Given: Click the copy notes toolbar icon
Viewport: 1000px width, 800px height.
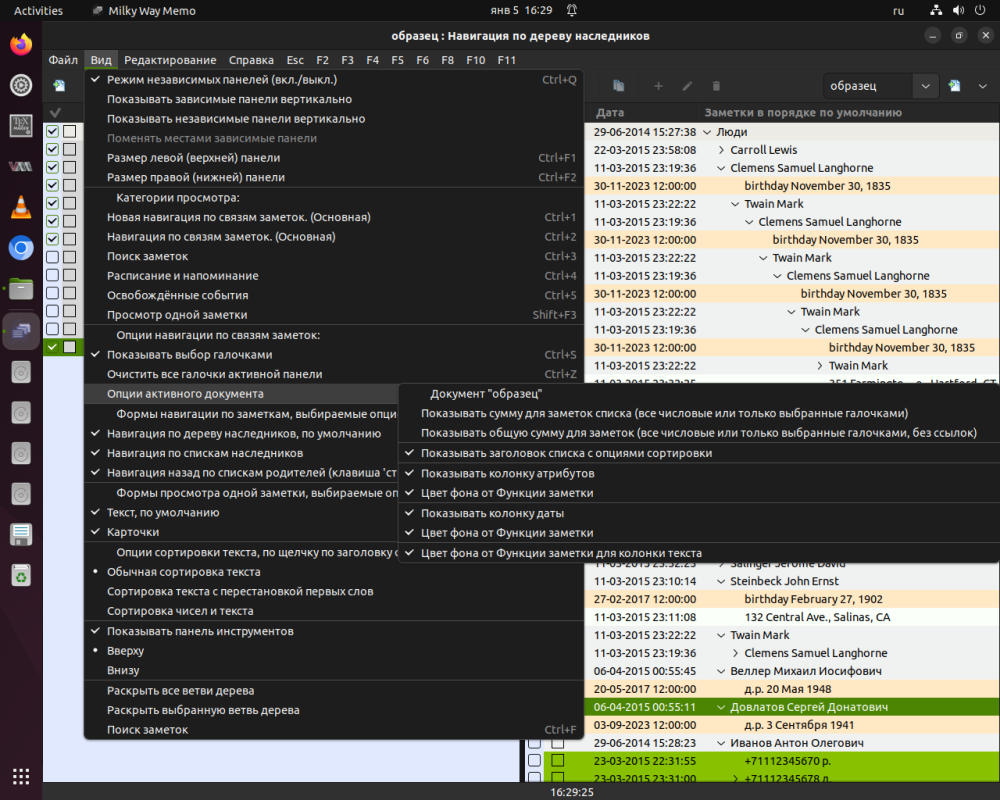Looking at the screenshot, I should coord(619,86).
